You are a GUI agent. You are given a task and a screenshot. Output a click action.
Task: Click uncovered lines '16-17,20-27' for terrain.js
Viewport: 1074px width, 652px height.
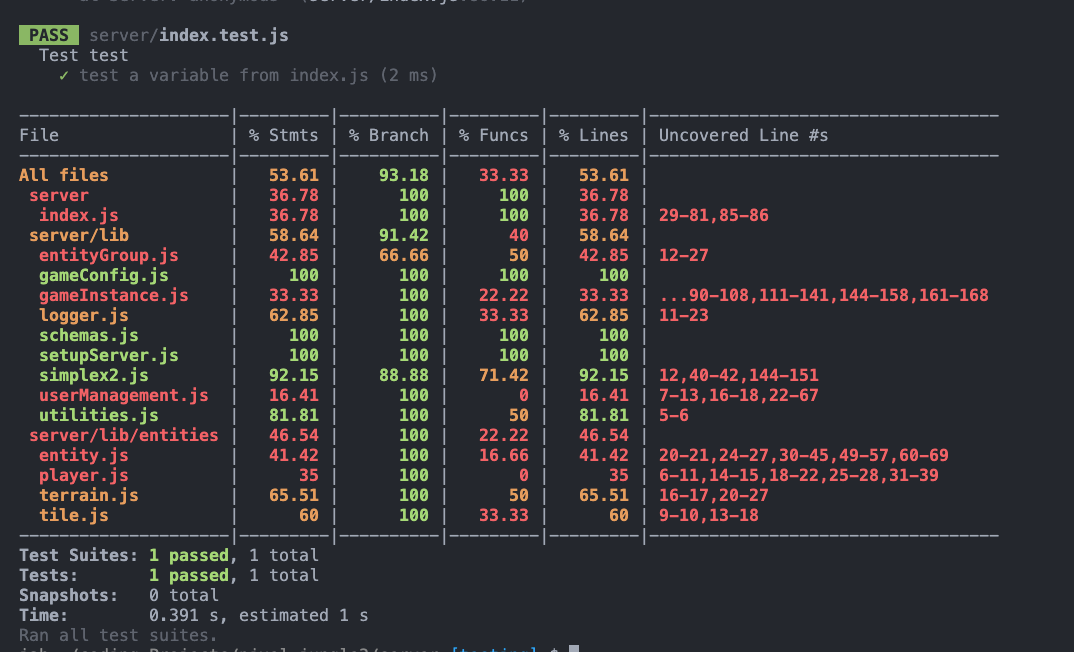coord(713,495)
